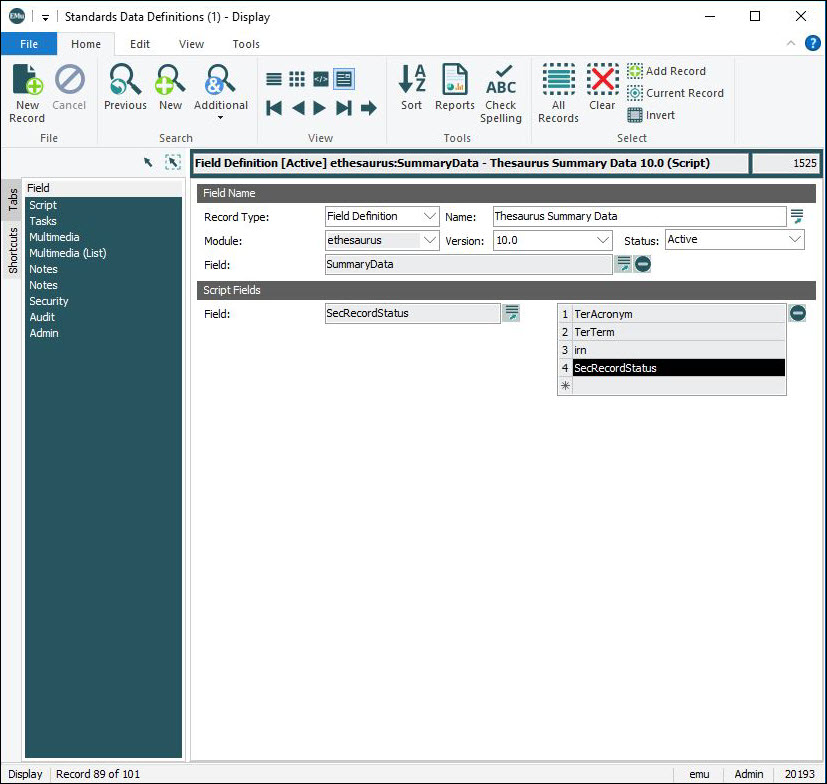Detach the attached SummaryData field
827x784 pixels.
tap(643, 264)
